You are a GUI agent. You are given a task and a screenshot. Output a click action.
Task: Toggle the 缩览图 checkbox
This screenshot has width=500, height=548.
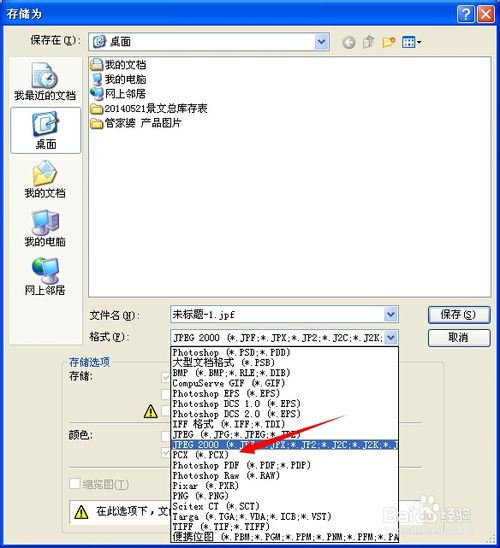(x=75, y=484)
